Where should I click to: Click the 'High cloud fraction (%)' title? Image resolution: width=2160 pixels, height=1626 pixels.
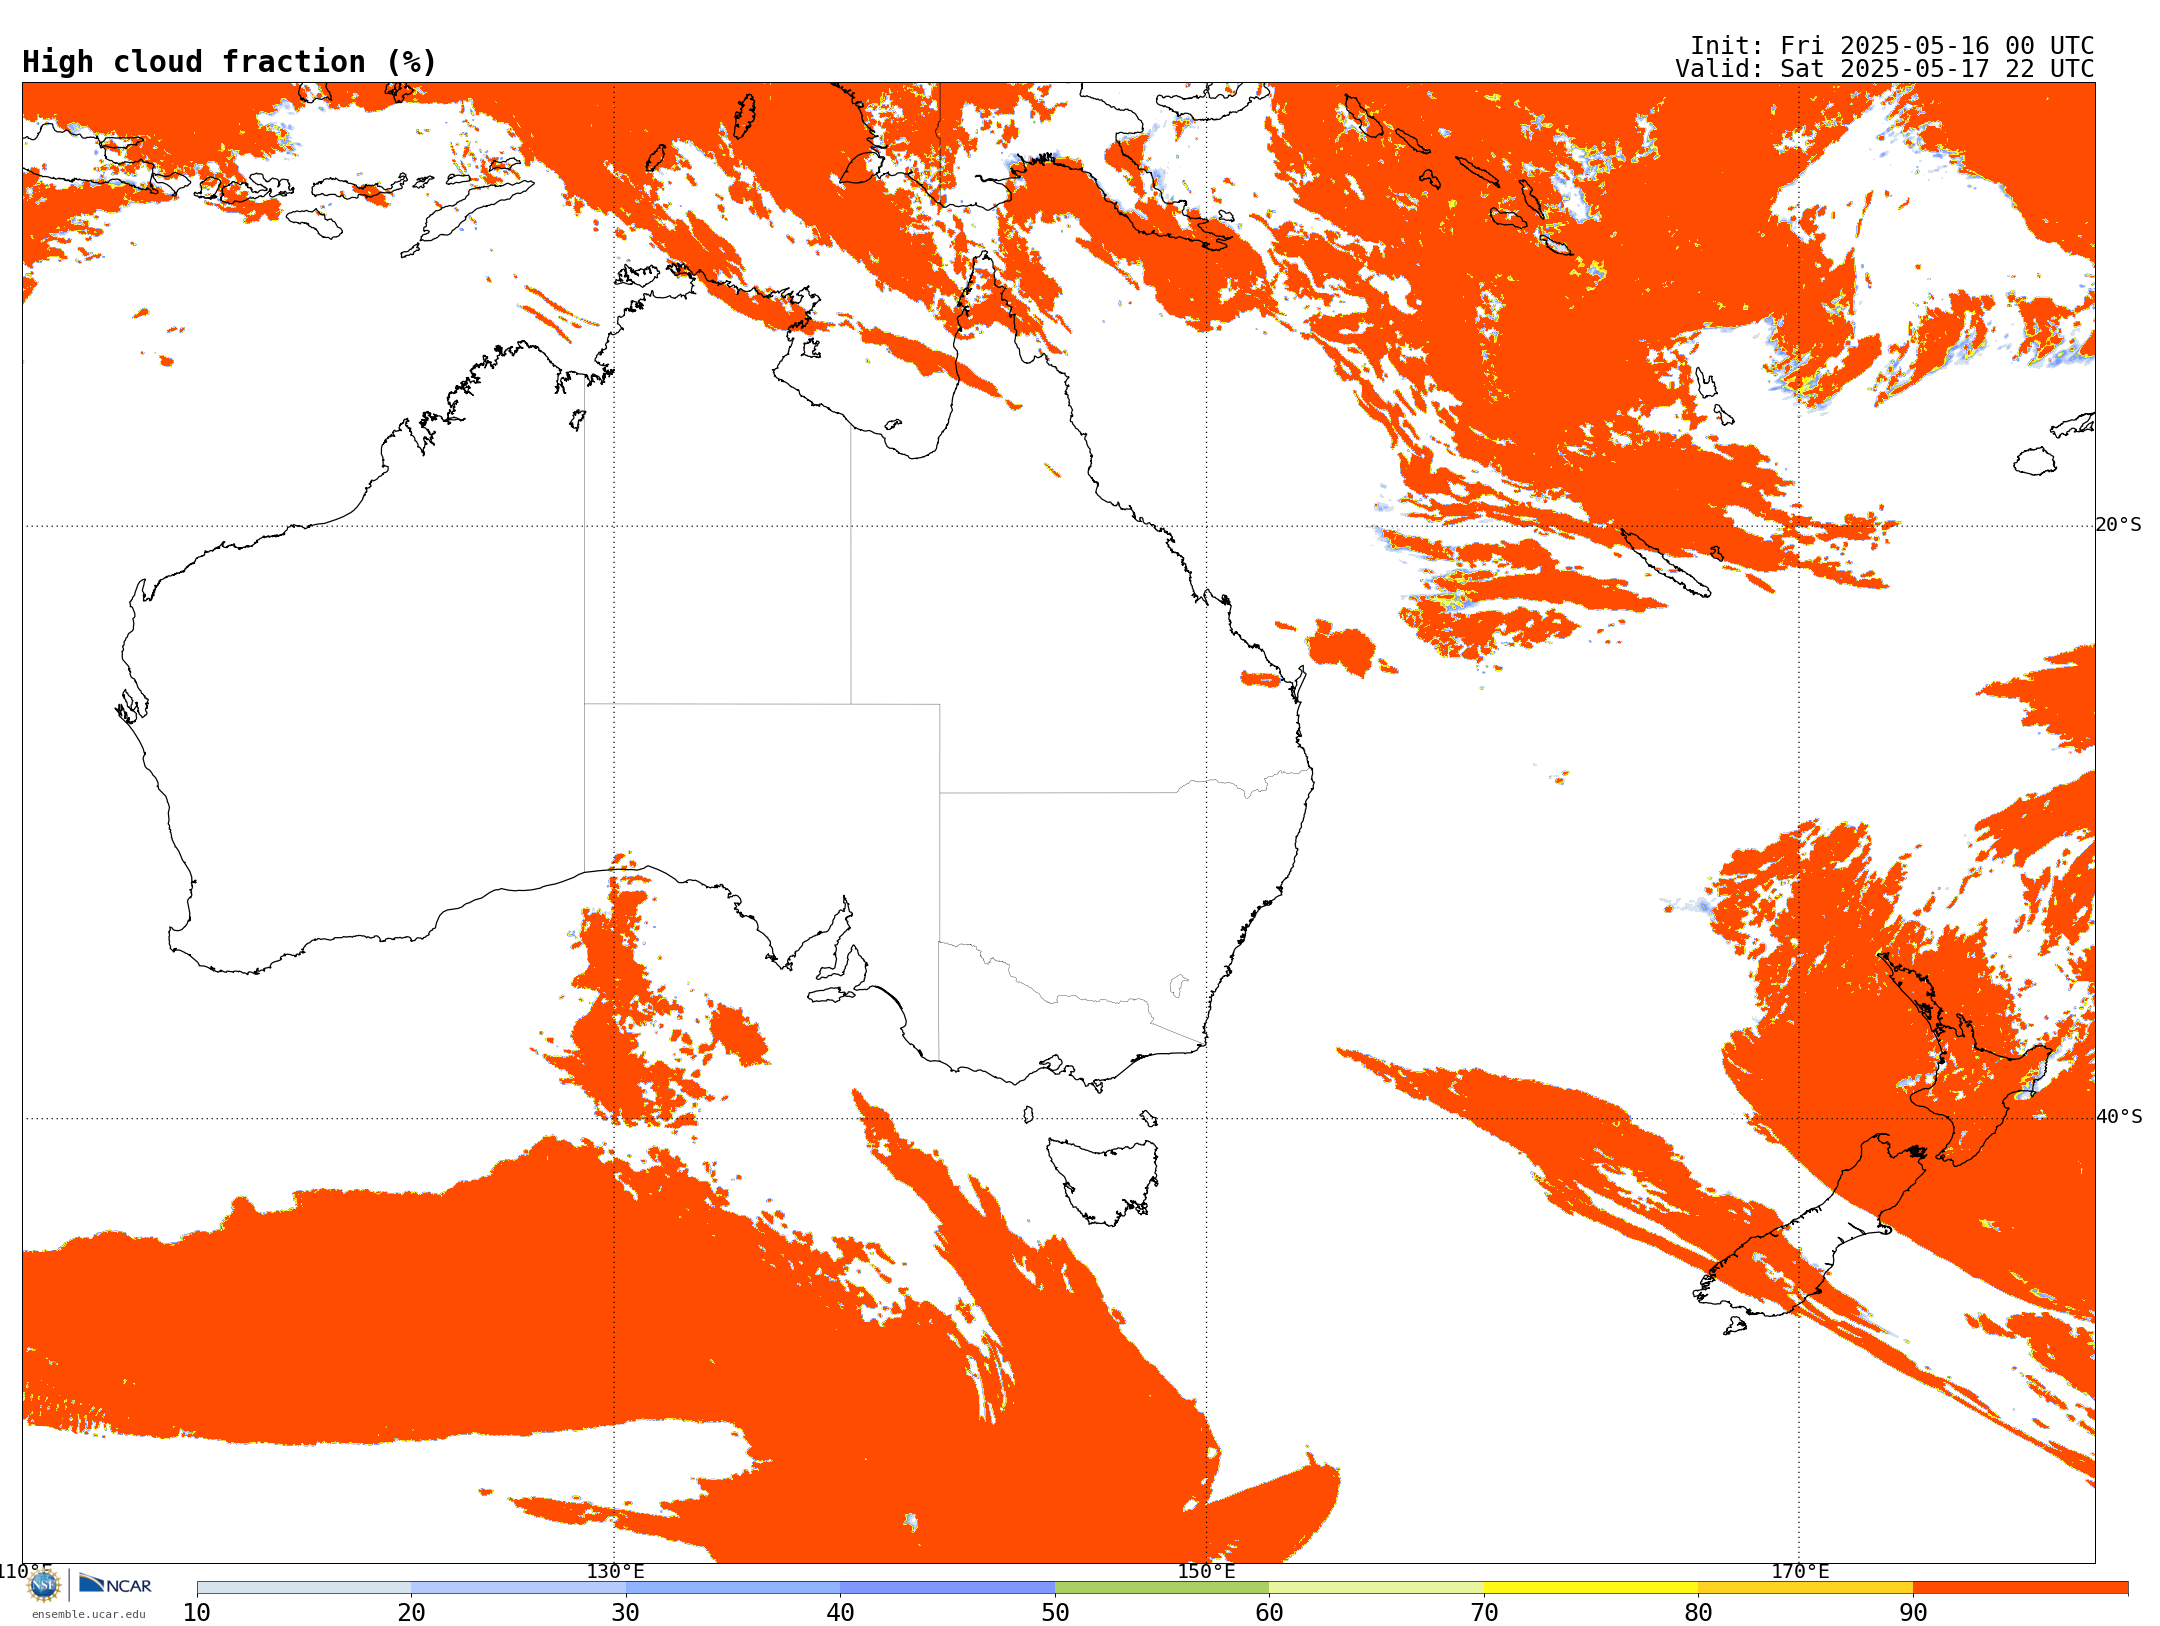click(229, 62)
